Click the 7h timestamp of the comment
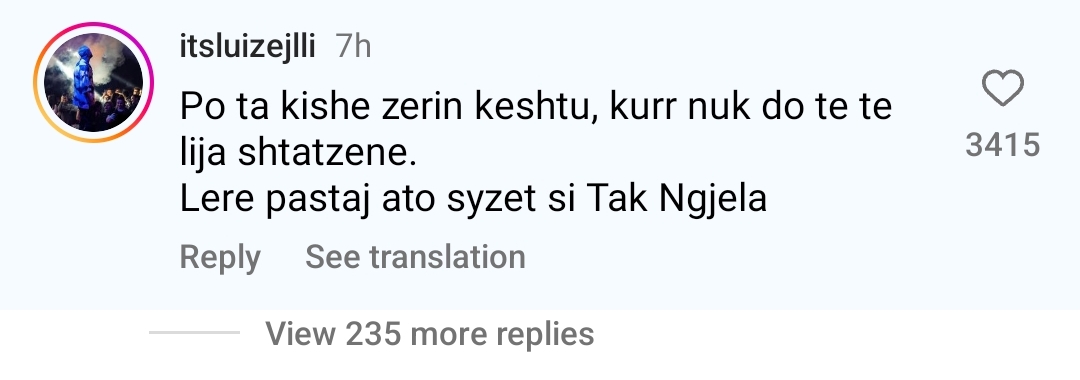This screenshot has height=380, width=1080. coord(353,47)
